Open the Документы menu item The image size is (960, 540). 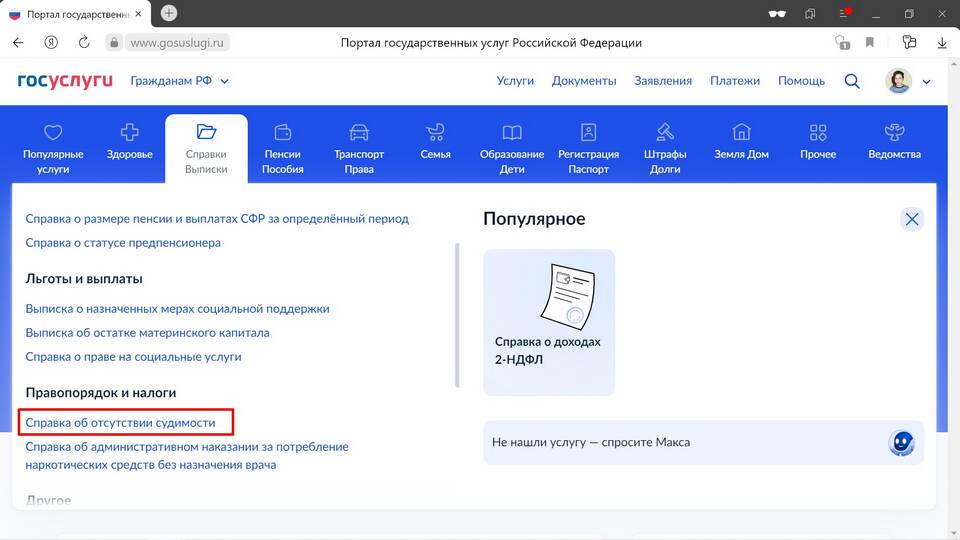pyautogui.click(x=584, y=81)
